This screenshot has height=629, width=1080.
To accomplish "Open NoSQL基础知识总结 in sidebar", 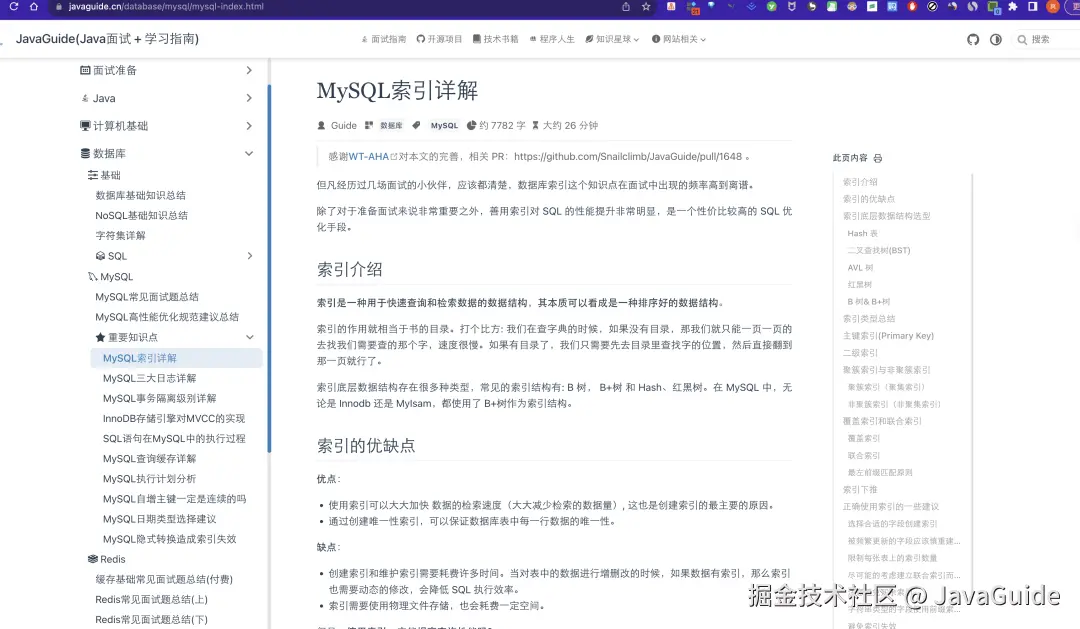I will coord(141,215).
